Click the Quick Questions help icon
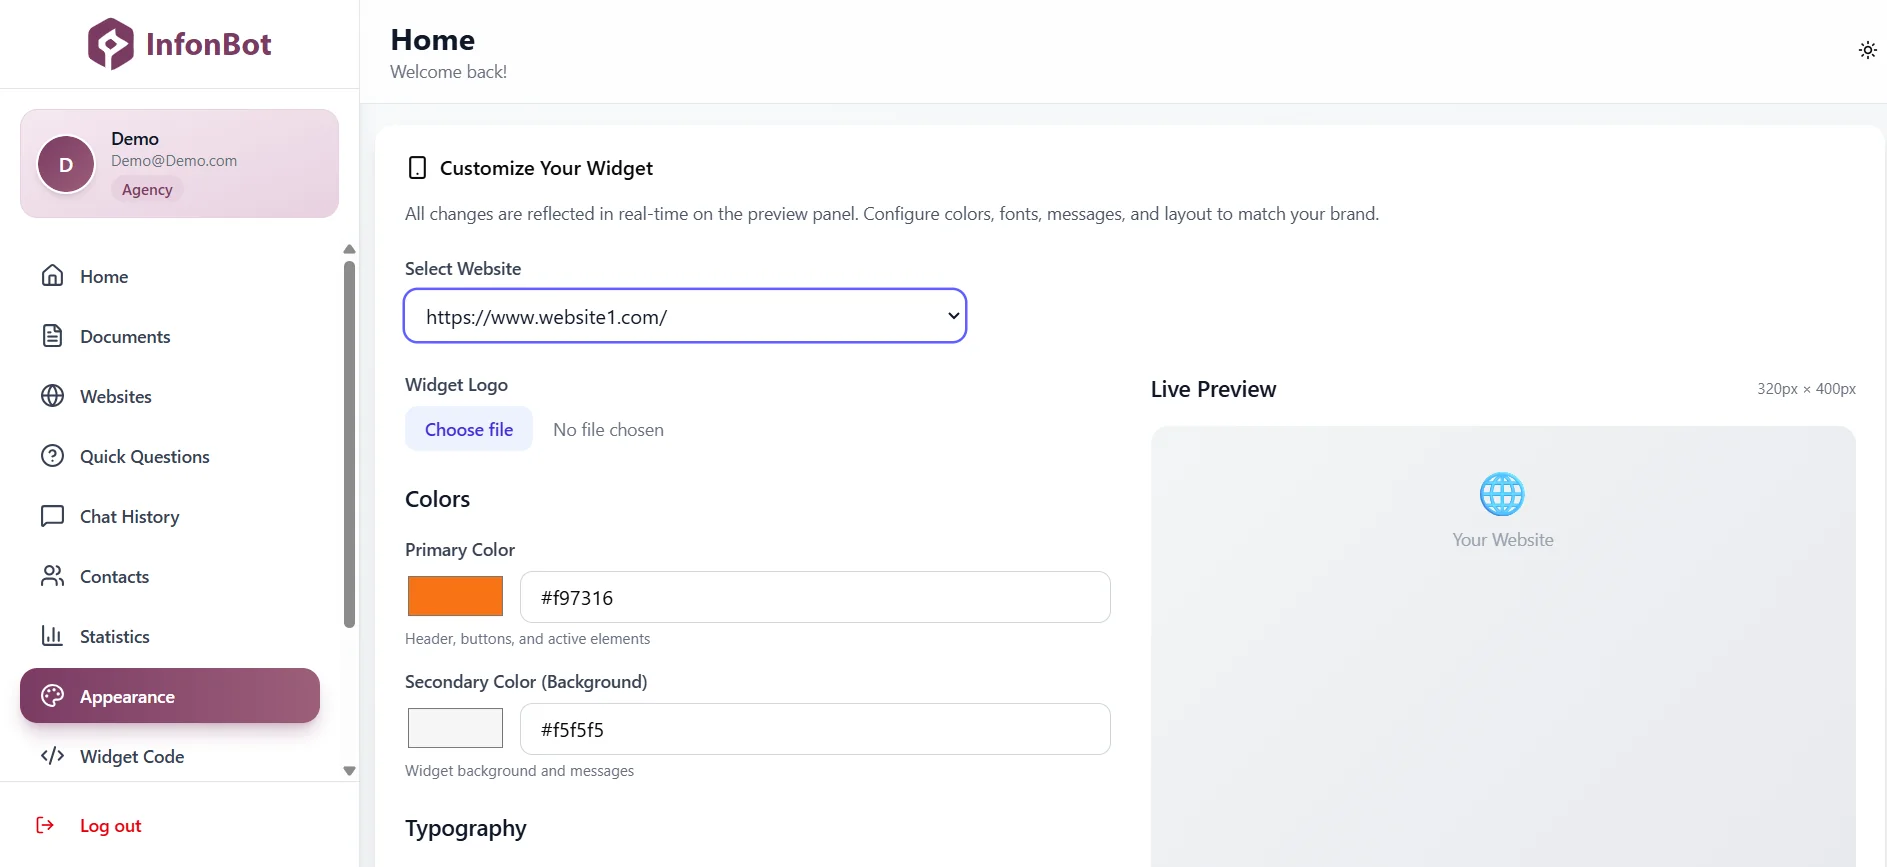This screenshot has height=867, width=1887. pos(52,456)
